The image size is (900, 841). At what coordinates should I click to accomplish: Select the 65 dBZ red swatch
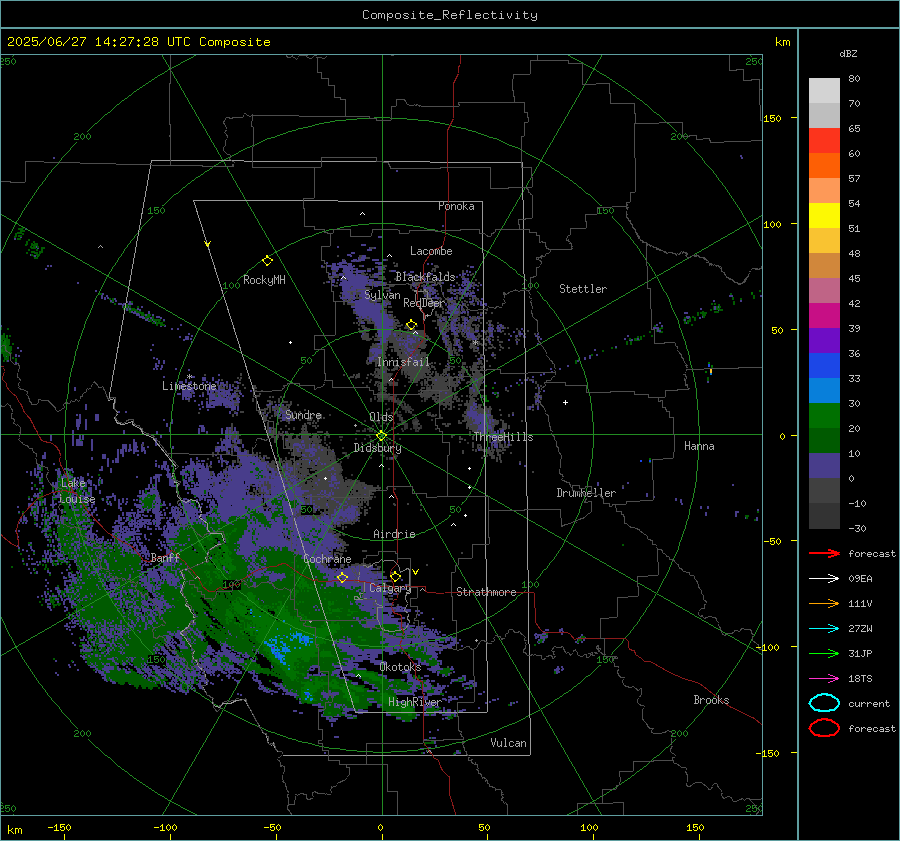[x=824, y=140]
